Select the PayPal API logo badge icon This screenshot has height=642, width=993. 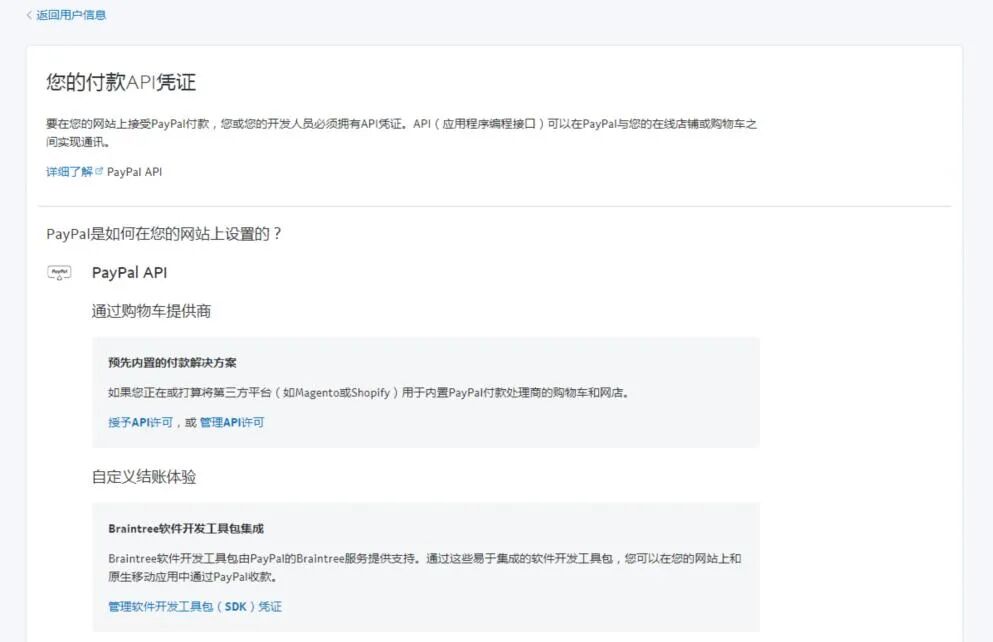click(x=59, y=272)
